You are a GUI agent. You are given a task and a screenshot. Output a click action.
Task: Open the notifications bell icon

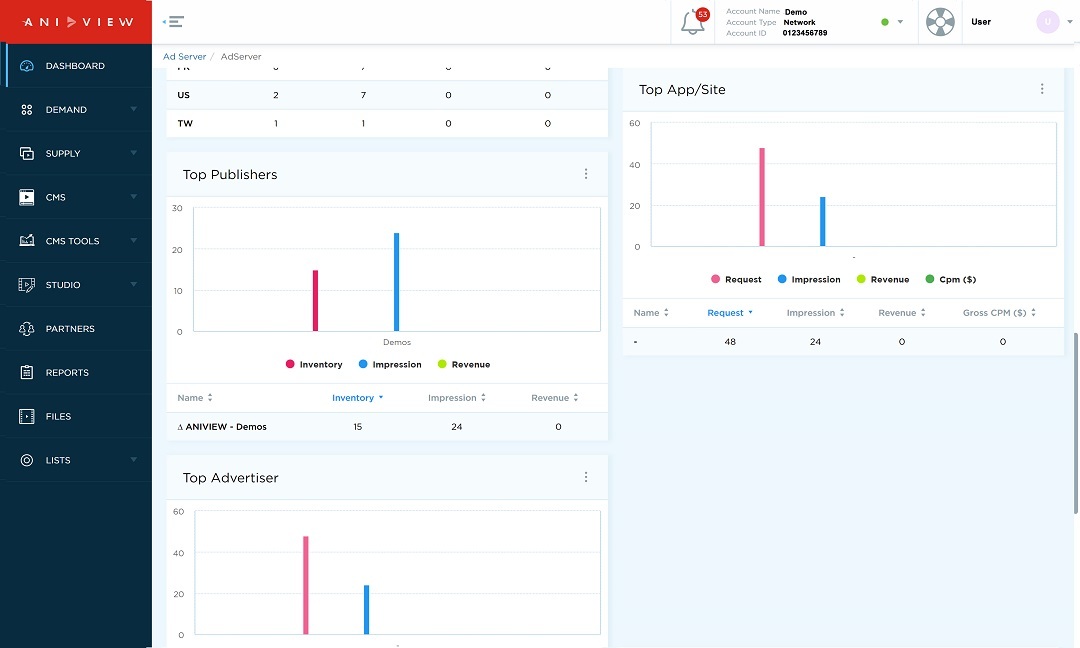click(x=693, y=22)
